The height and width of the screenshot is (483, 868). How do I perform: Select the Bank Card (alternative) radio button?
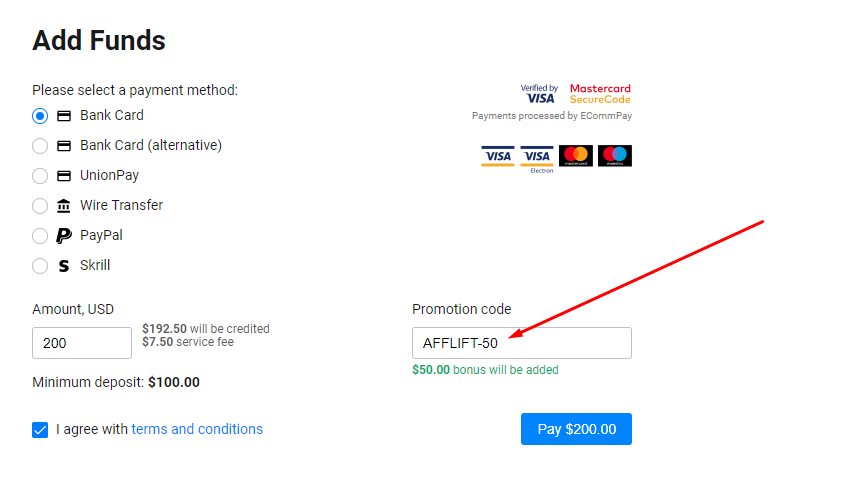tap(40, 146)
